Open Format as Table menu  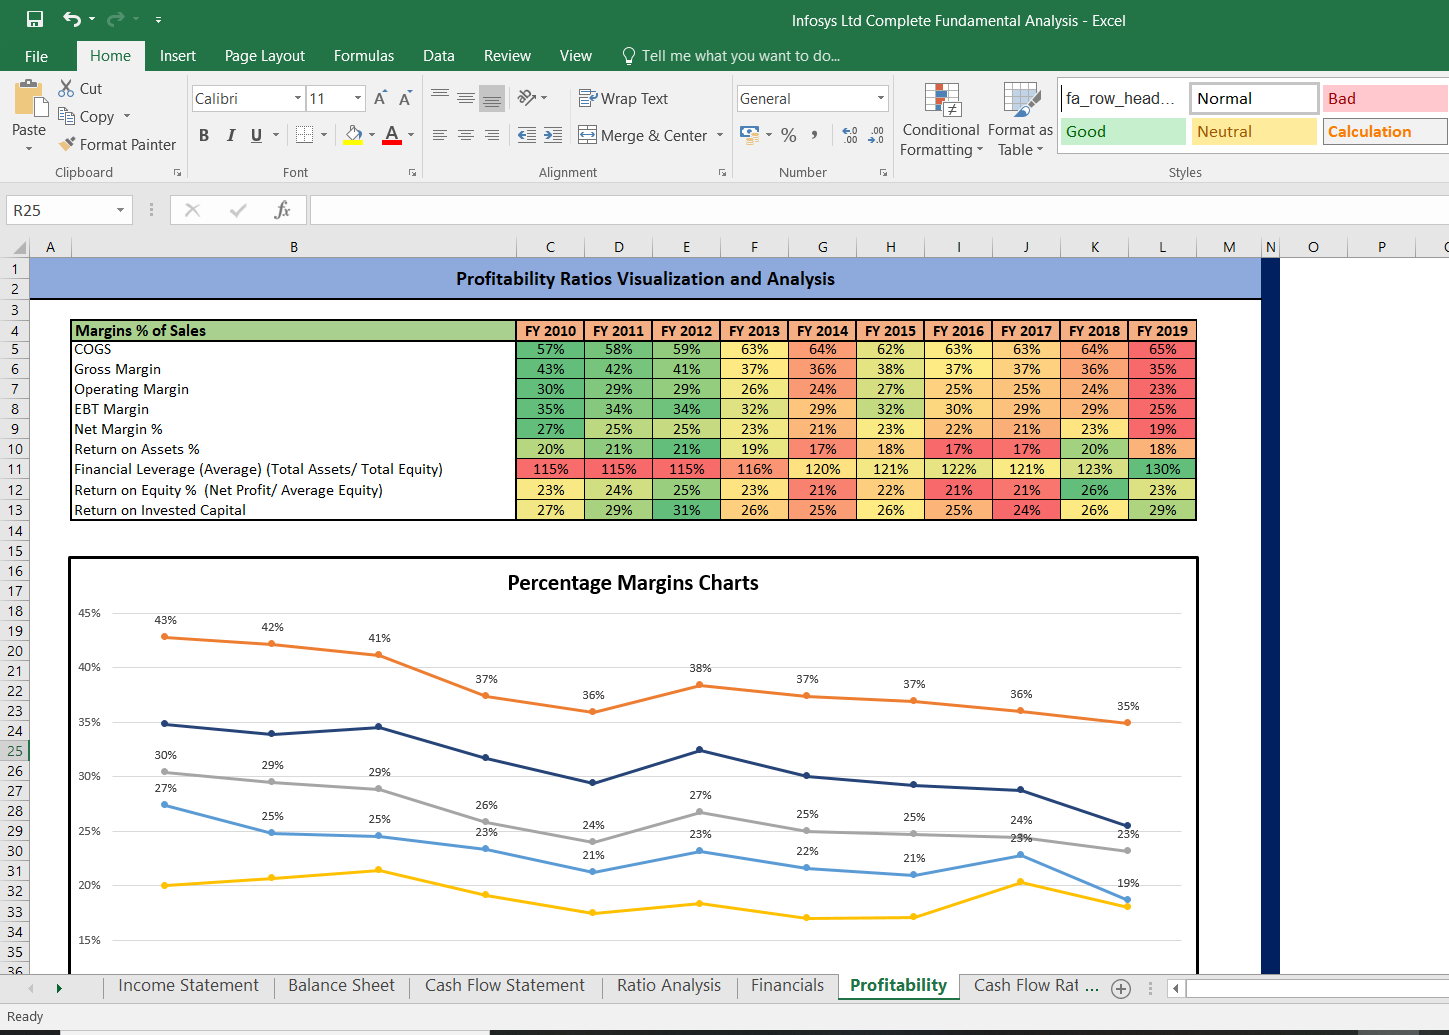pyautogui.click(x=1020, y=120)
